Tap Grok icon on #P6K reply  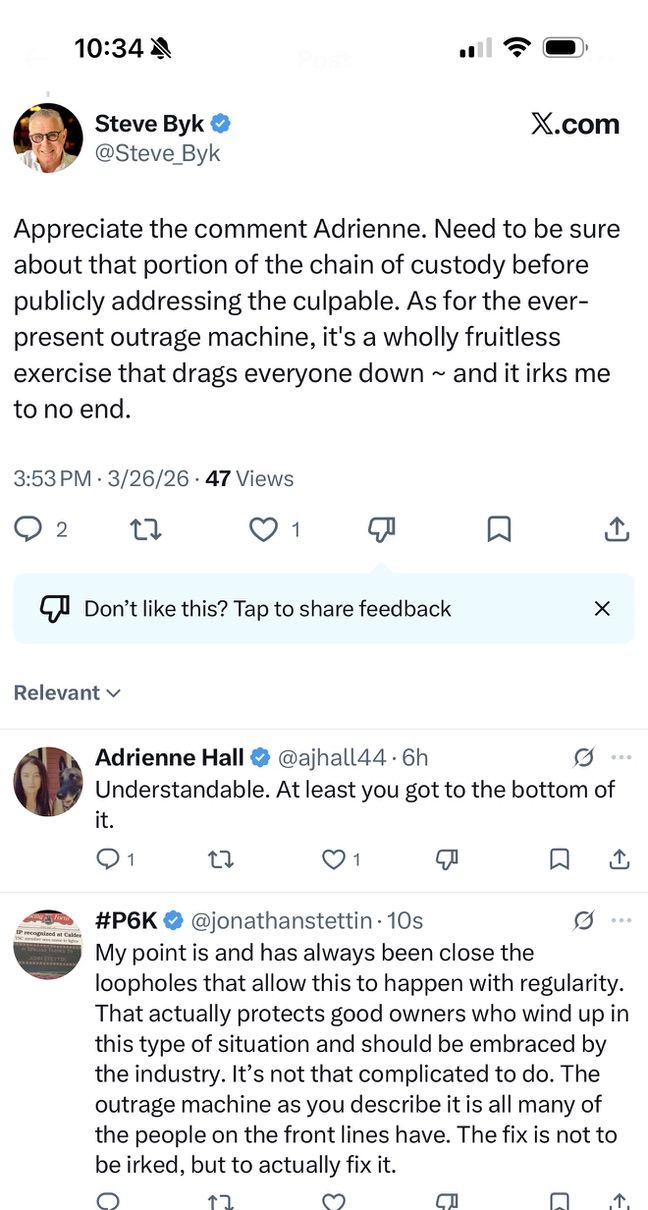tap(583, 920)
